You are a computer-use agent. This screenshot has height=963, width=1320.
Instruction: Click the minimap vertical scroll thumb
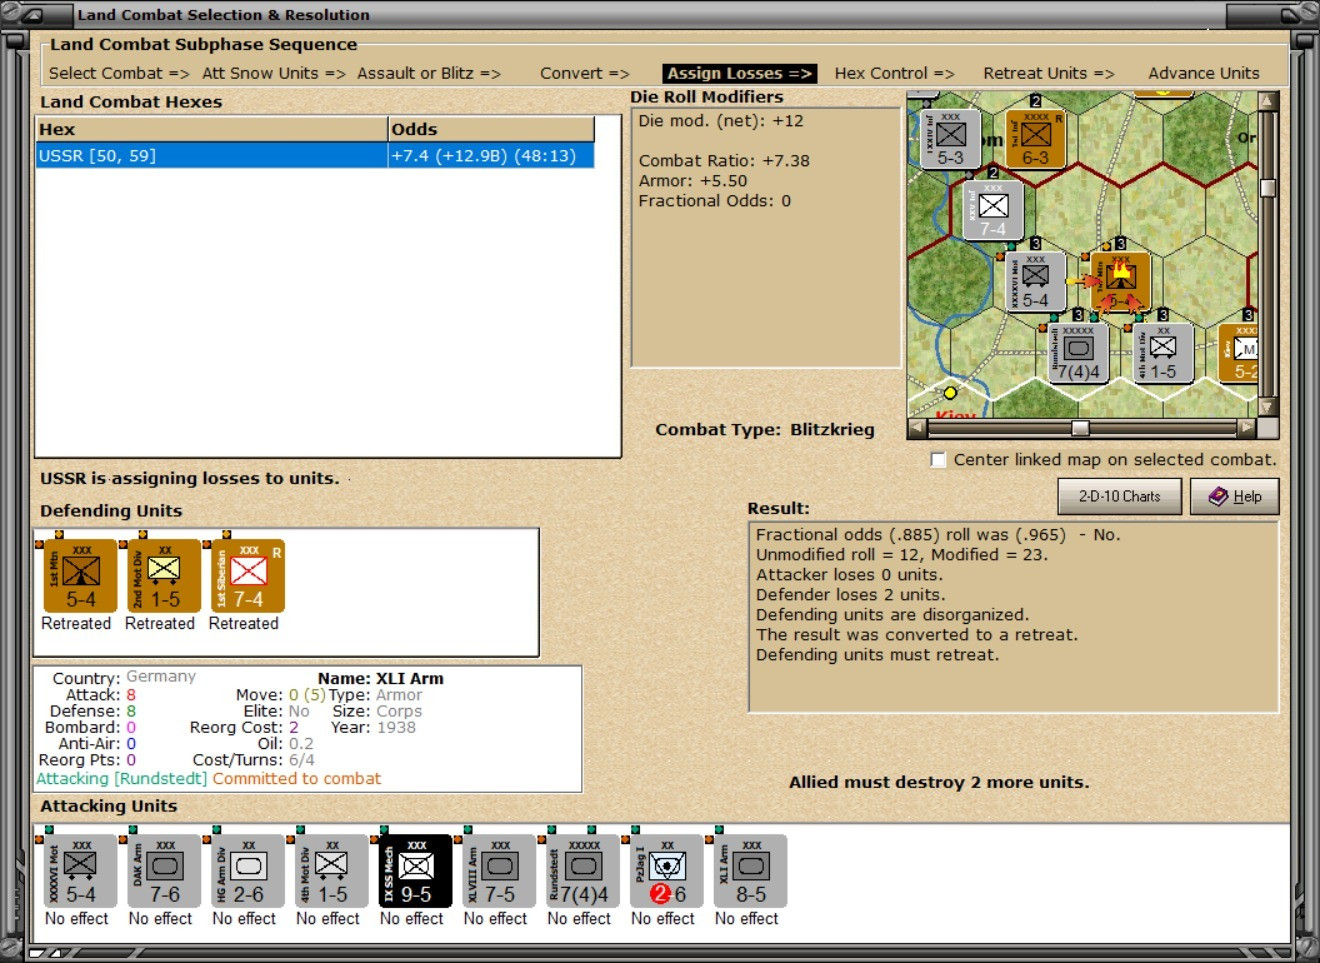click(x=1268, y=188)
